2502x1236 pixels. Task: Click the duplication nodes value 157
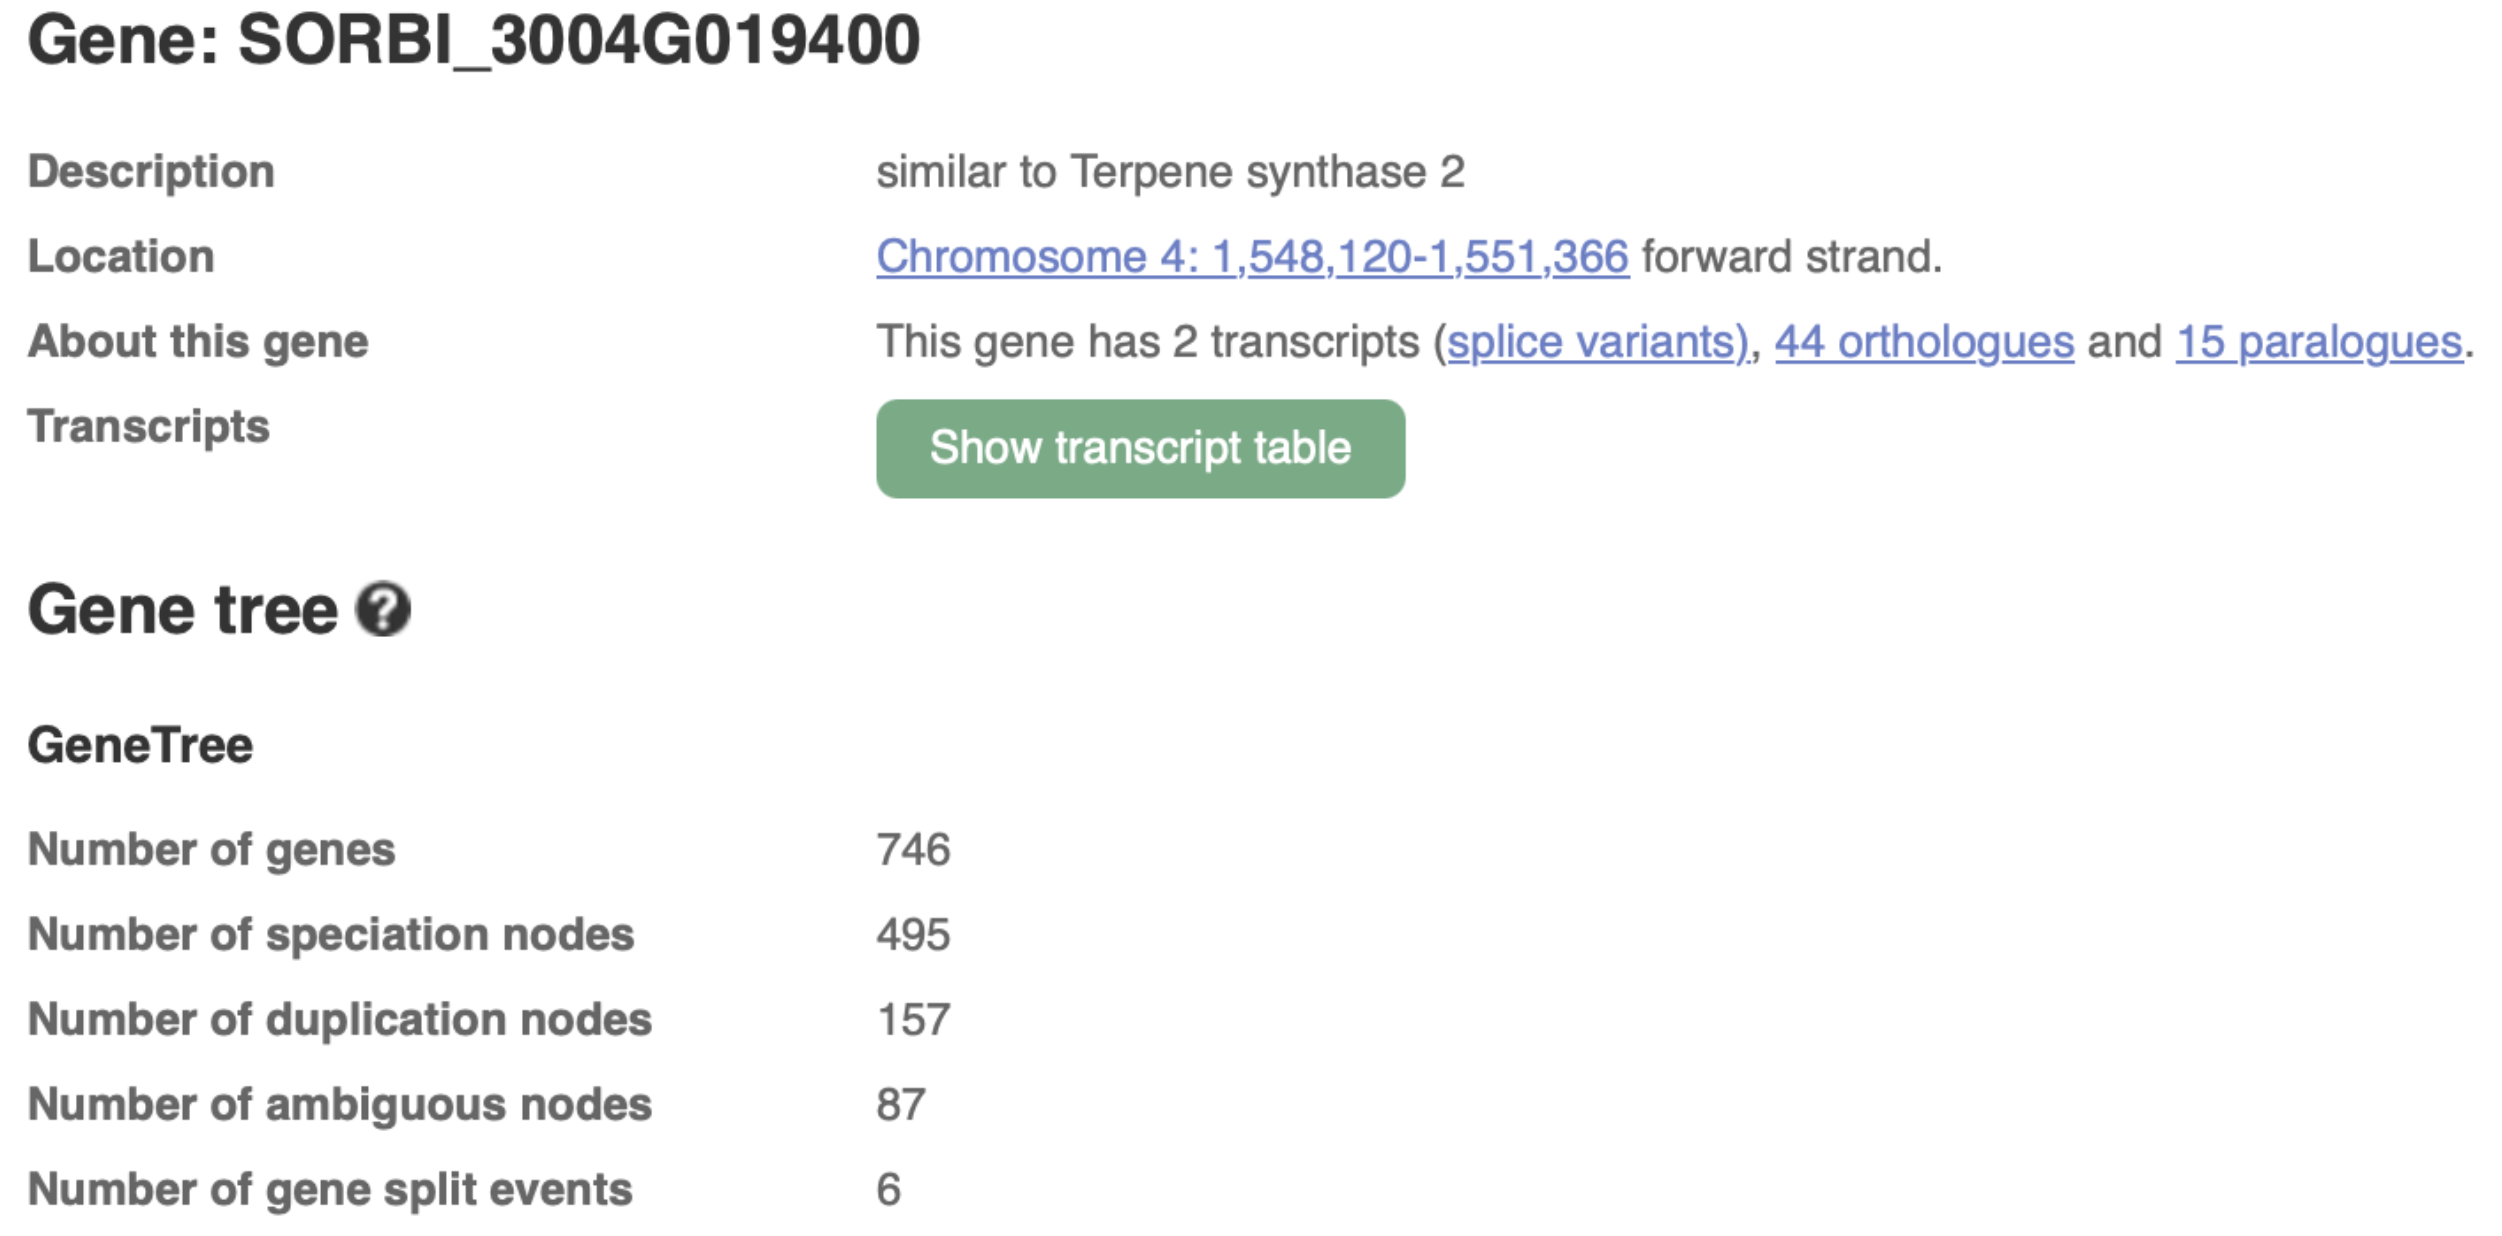(913, 1020)
